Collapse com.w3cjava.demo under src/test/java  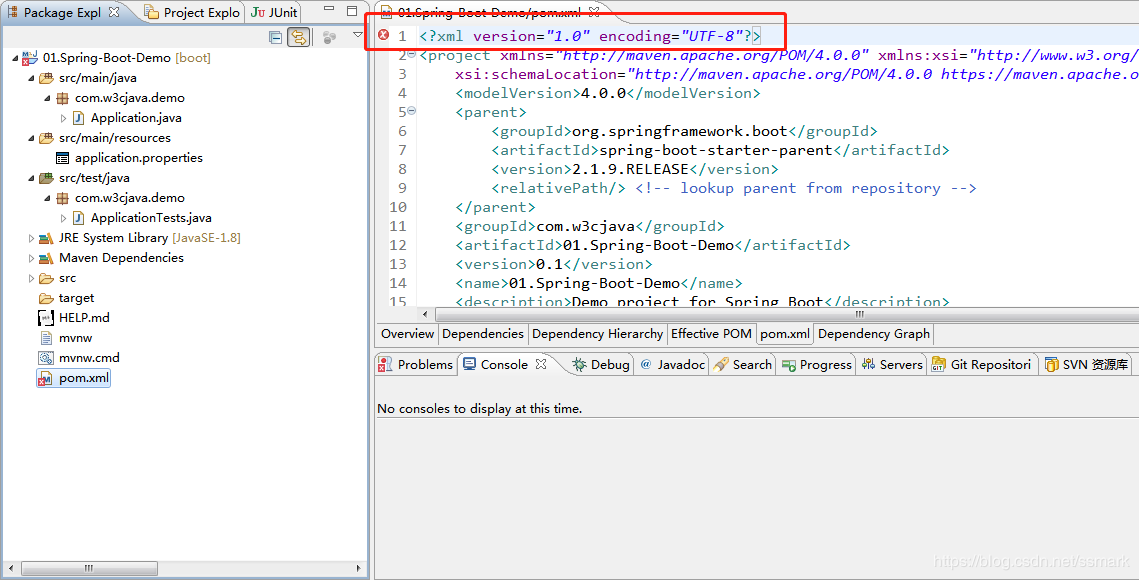coord(47,198)
